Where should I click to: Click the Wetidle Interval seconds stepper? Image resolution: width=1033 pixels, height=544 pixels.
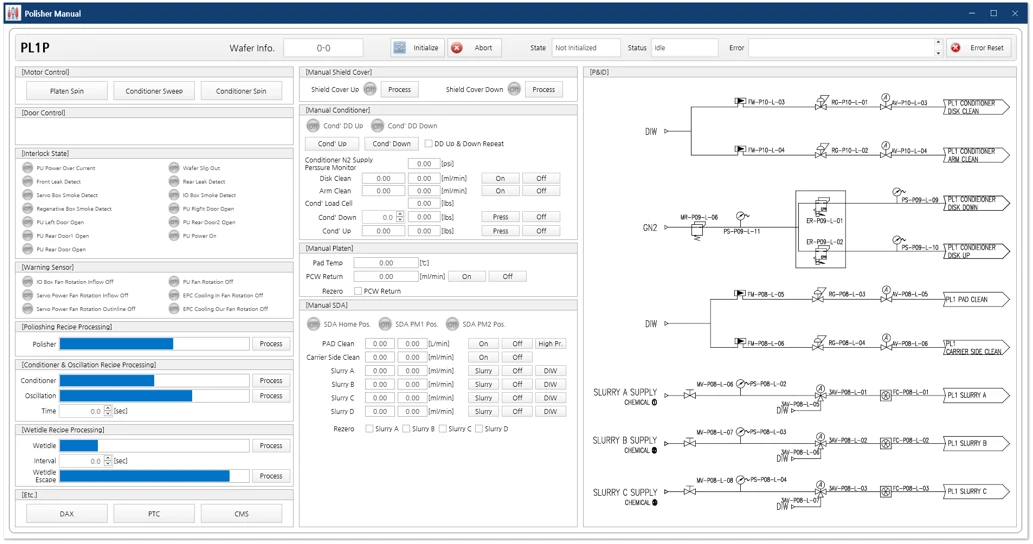point(108,461)
